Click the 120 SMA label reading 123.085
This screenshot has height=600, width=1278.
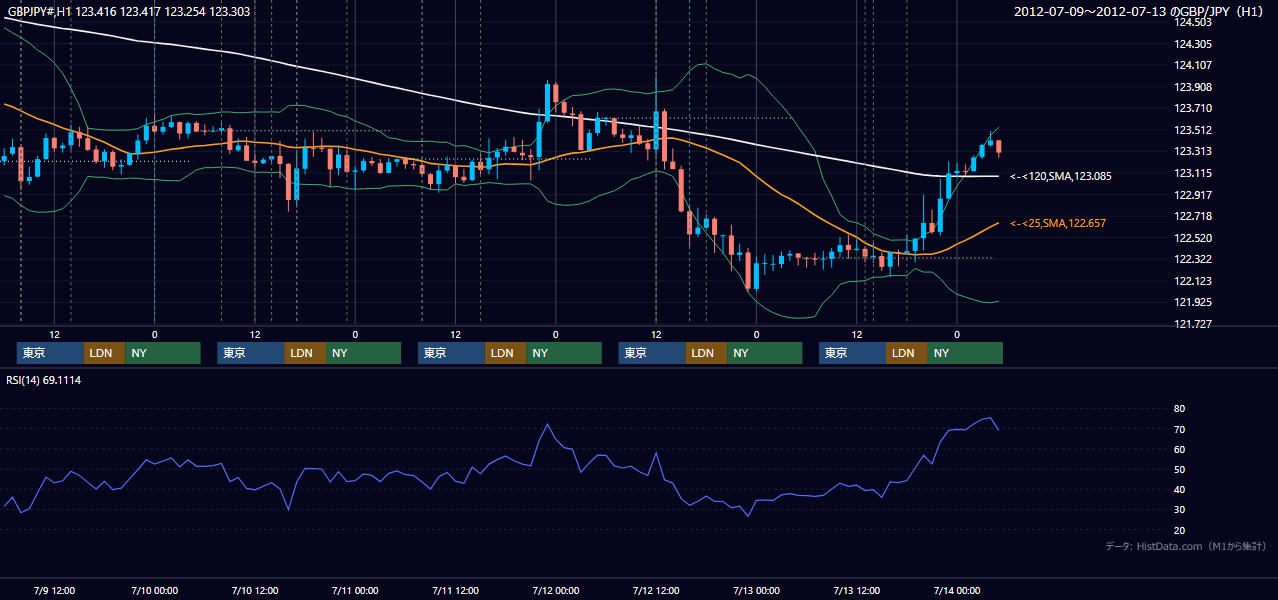coord(1061,176)
